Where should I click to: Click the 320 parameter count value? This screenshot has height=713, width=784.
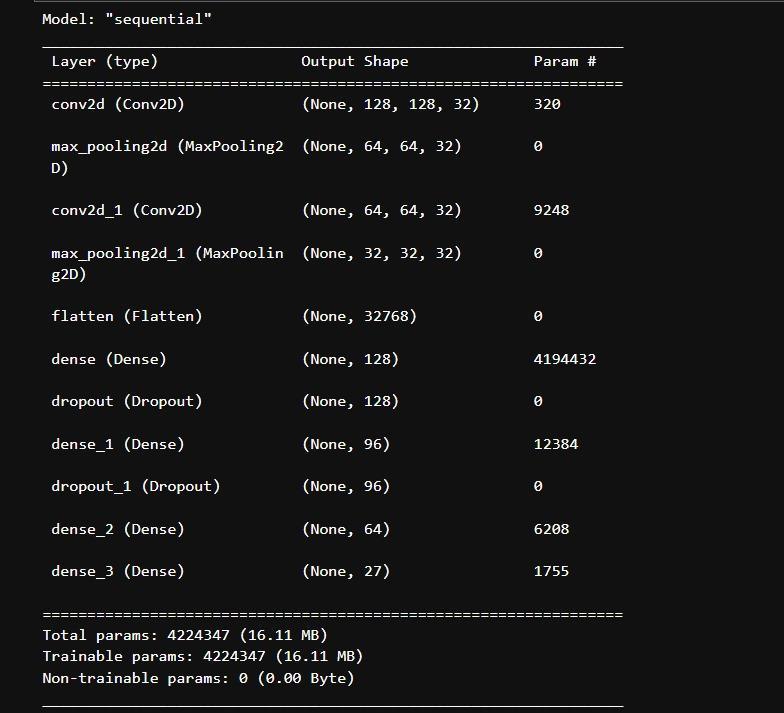[547, 104]
